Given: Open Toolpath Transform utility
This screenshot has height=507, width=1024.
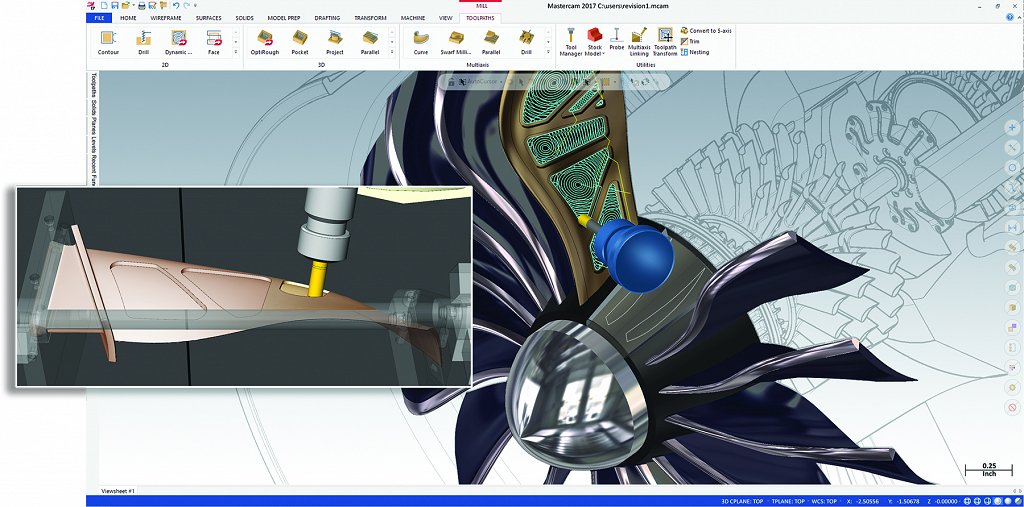Looking at the screenshot, I should tap(665, 42).
